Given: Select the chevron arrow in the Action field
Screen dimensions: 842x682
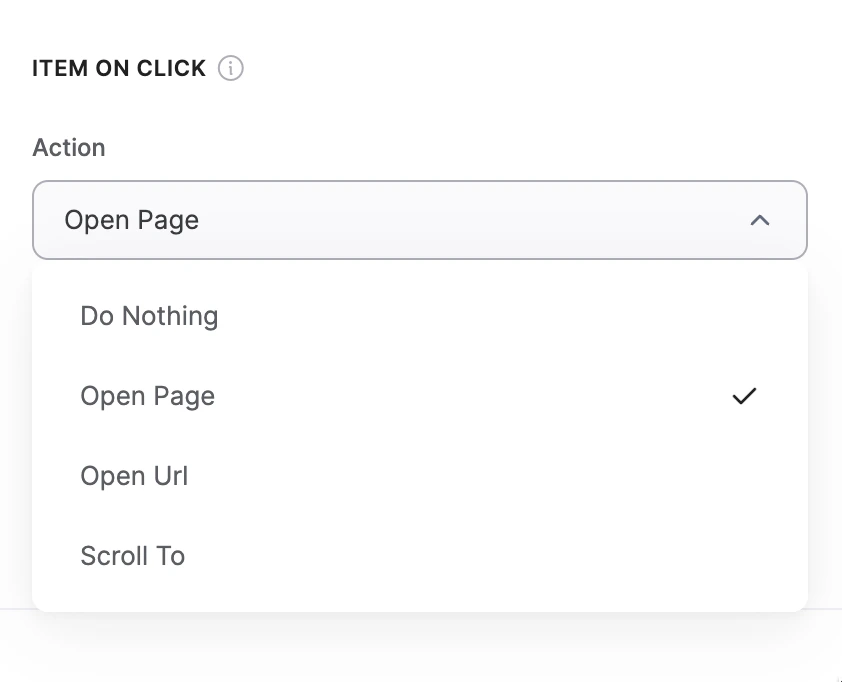Looking at the screenshot, I should click(x=761, y=220).
